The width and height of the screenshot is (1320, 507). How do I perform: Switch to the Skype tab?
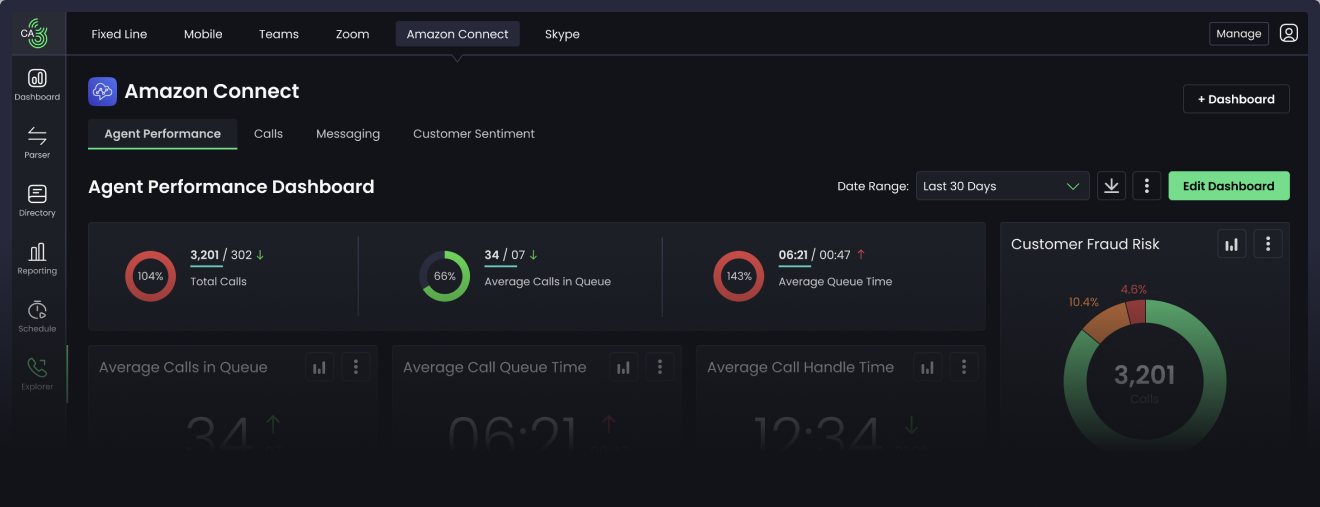pyautogui.click(x=562, y=34)
